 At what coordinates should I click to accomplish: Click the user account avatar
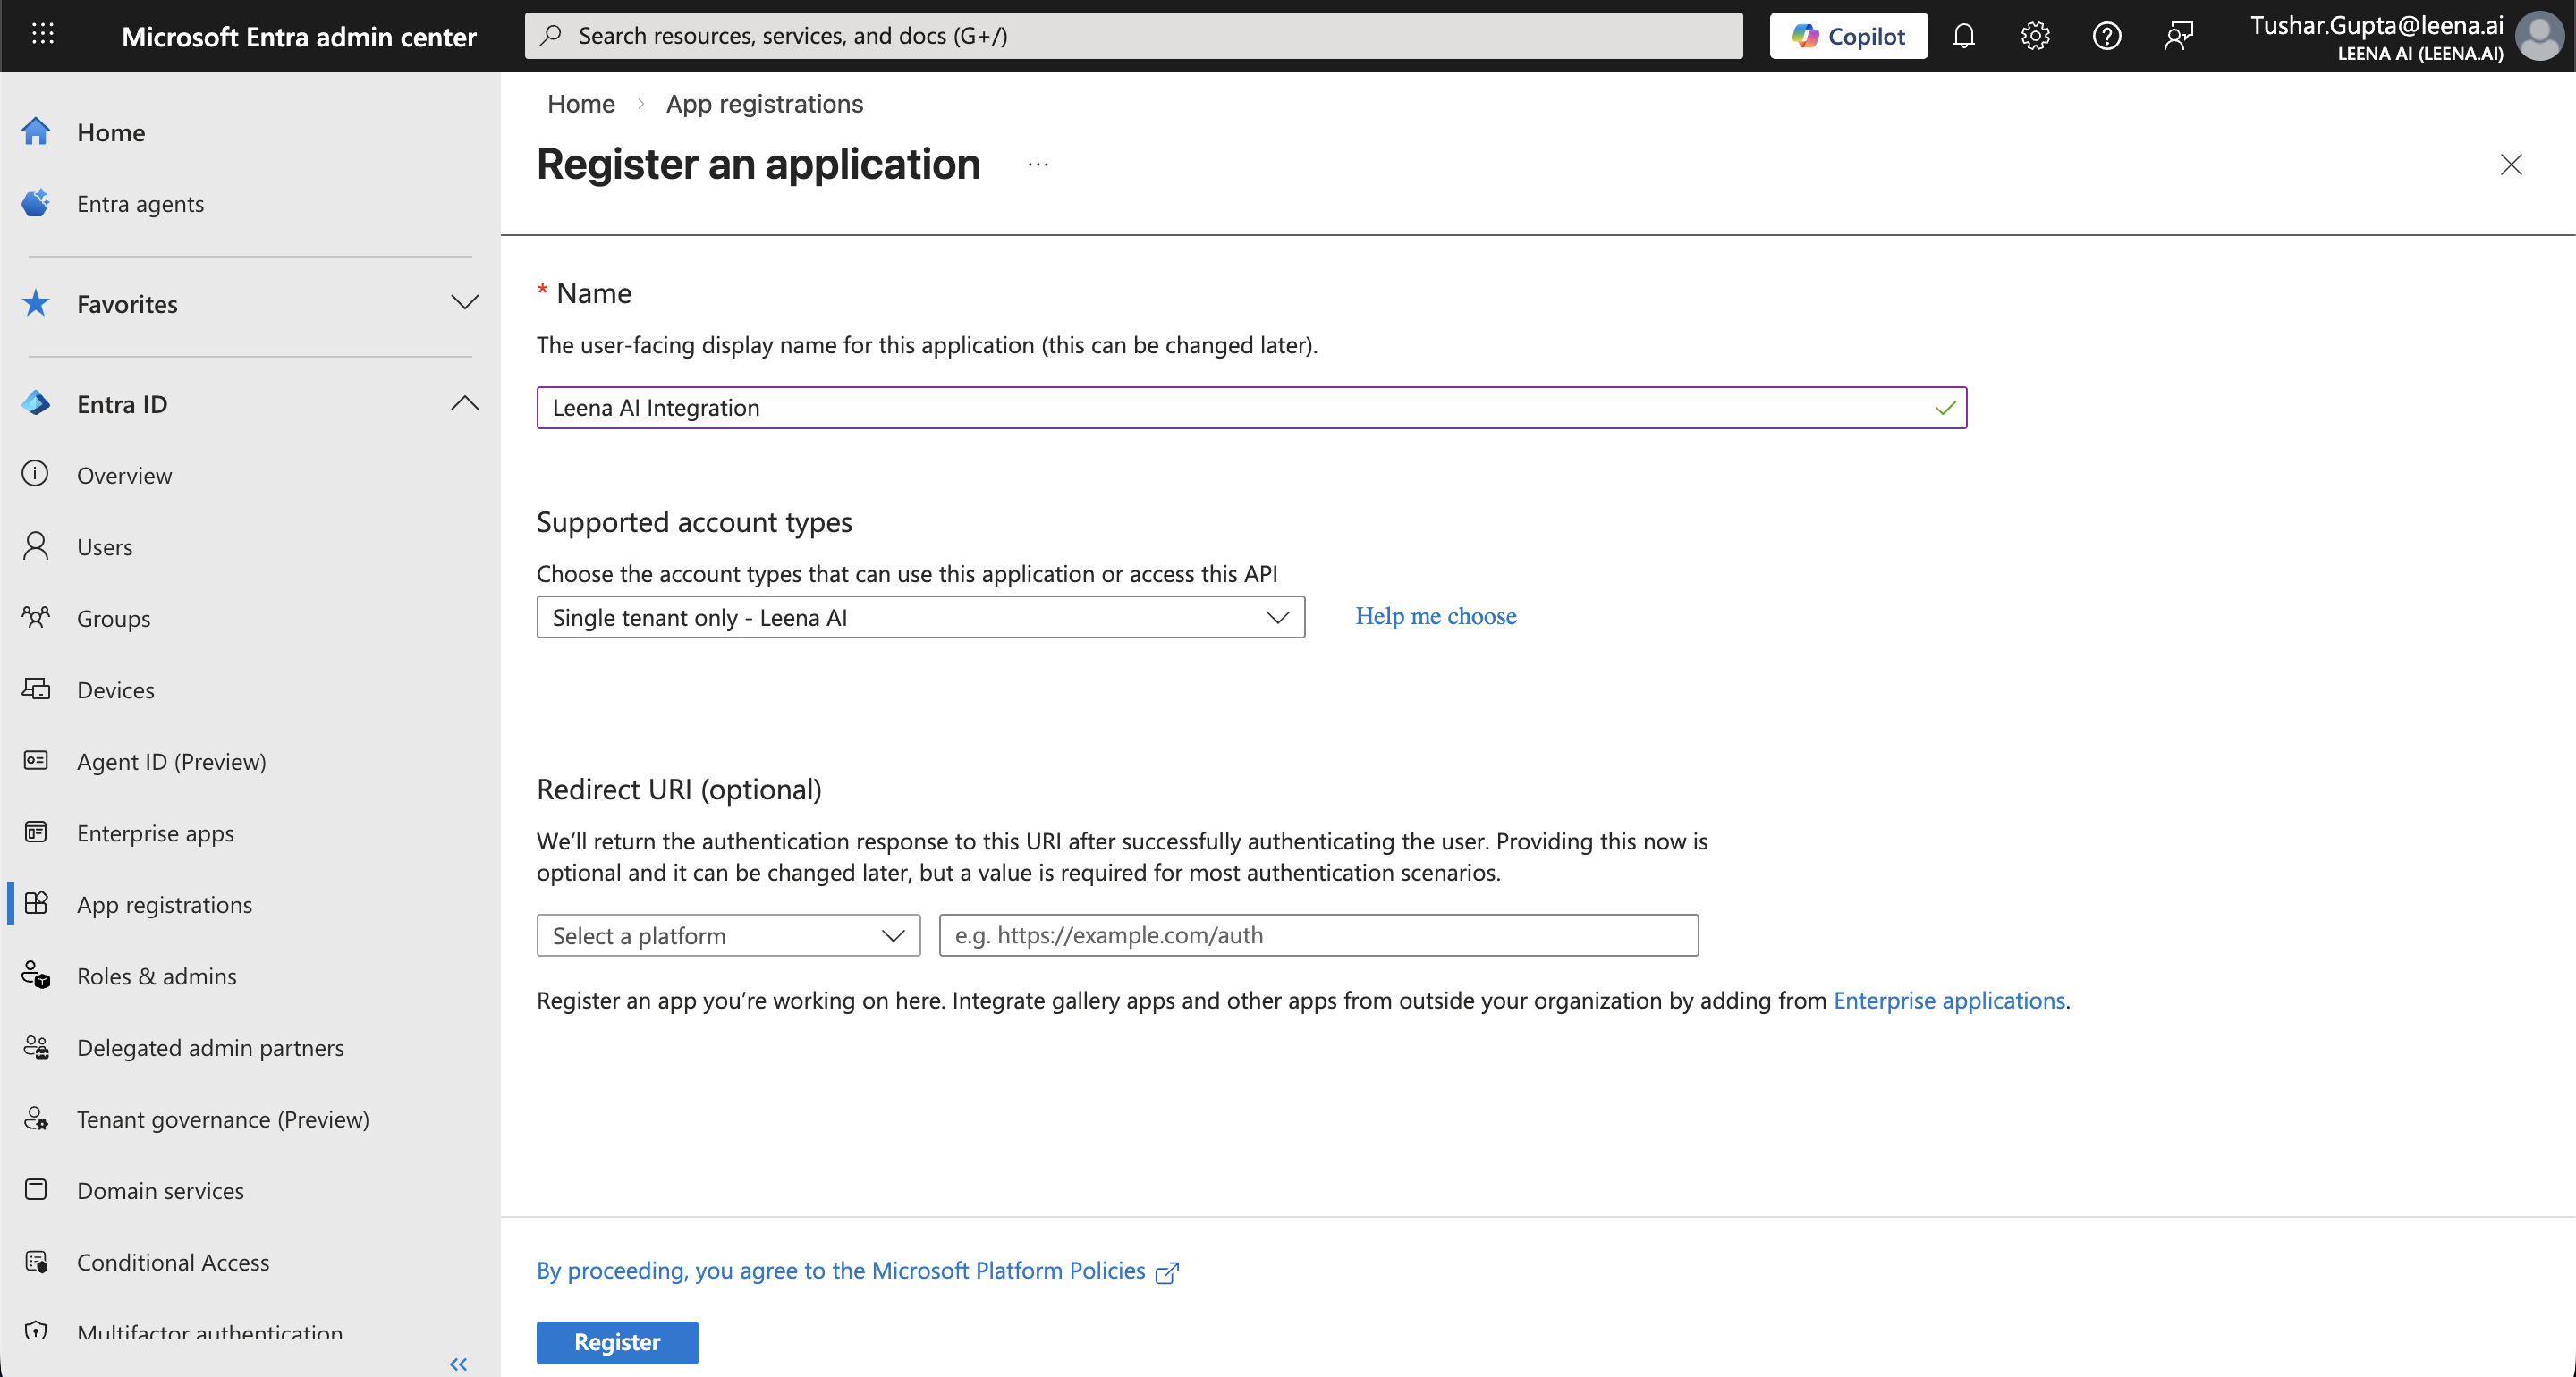tap(2539, 36)
